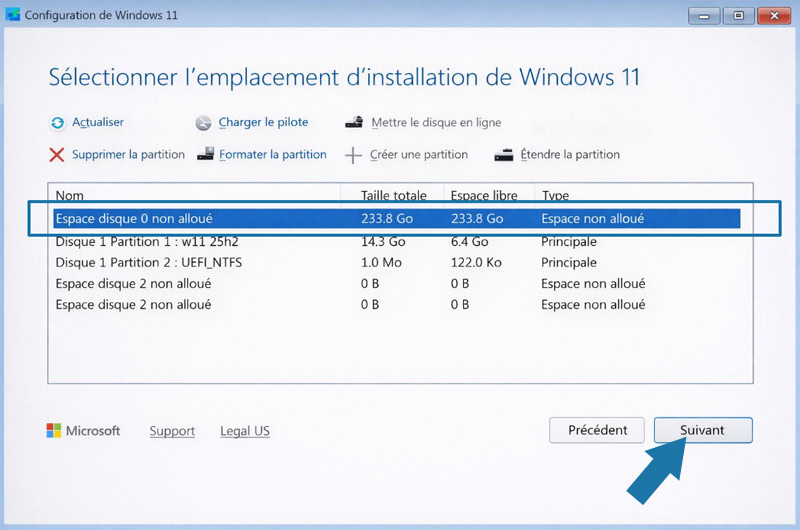Open the Support link

172,431
